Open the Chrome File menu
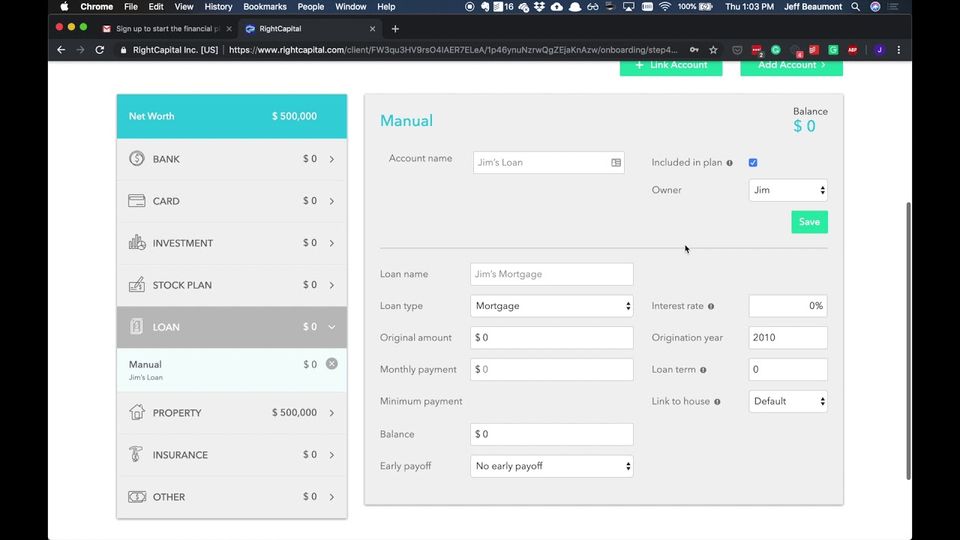Viewport: 960px width, 540px height. click(130, 7)
